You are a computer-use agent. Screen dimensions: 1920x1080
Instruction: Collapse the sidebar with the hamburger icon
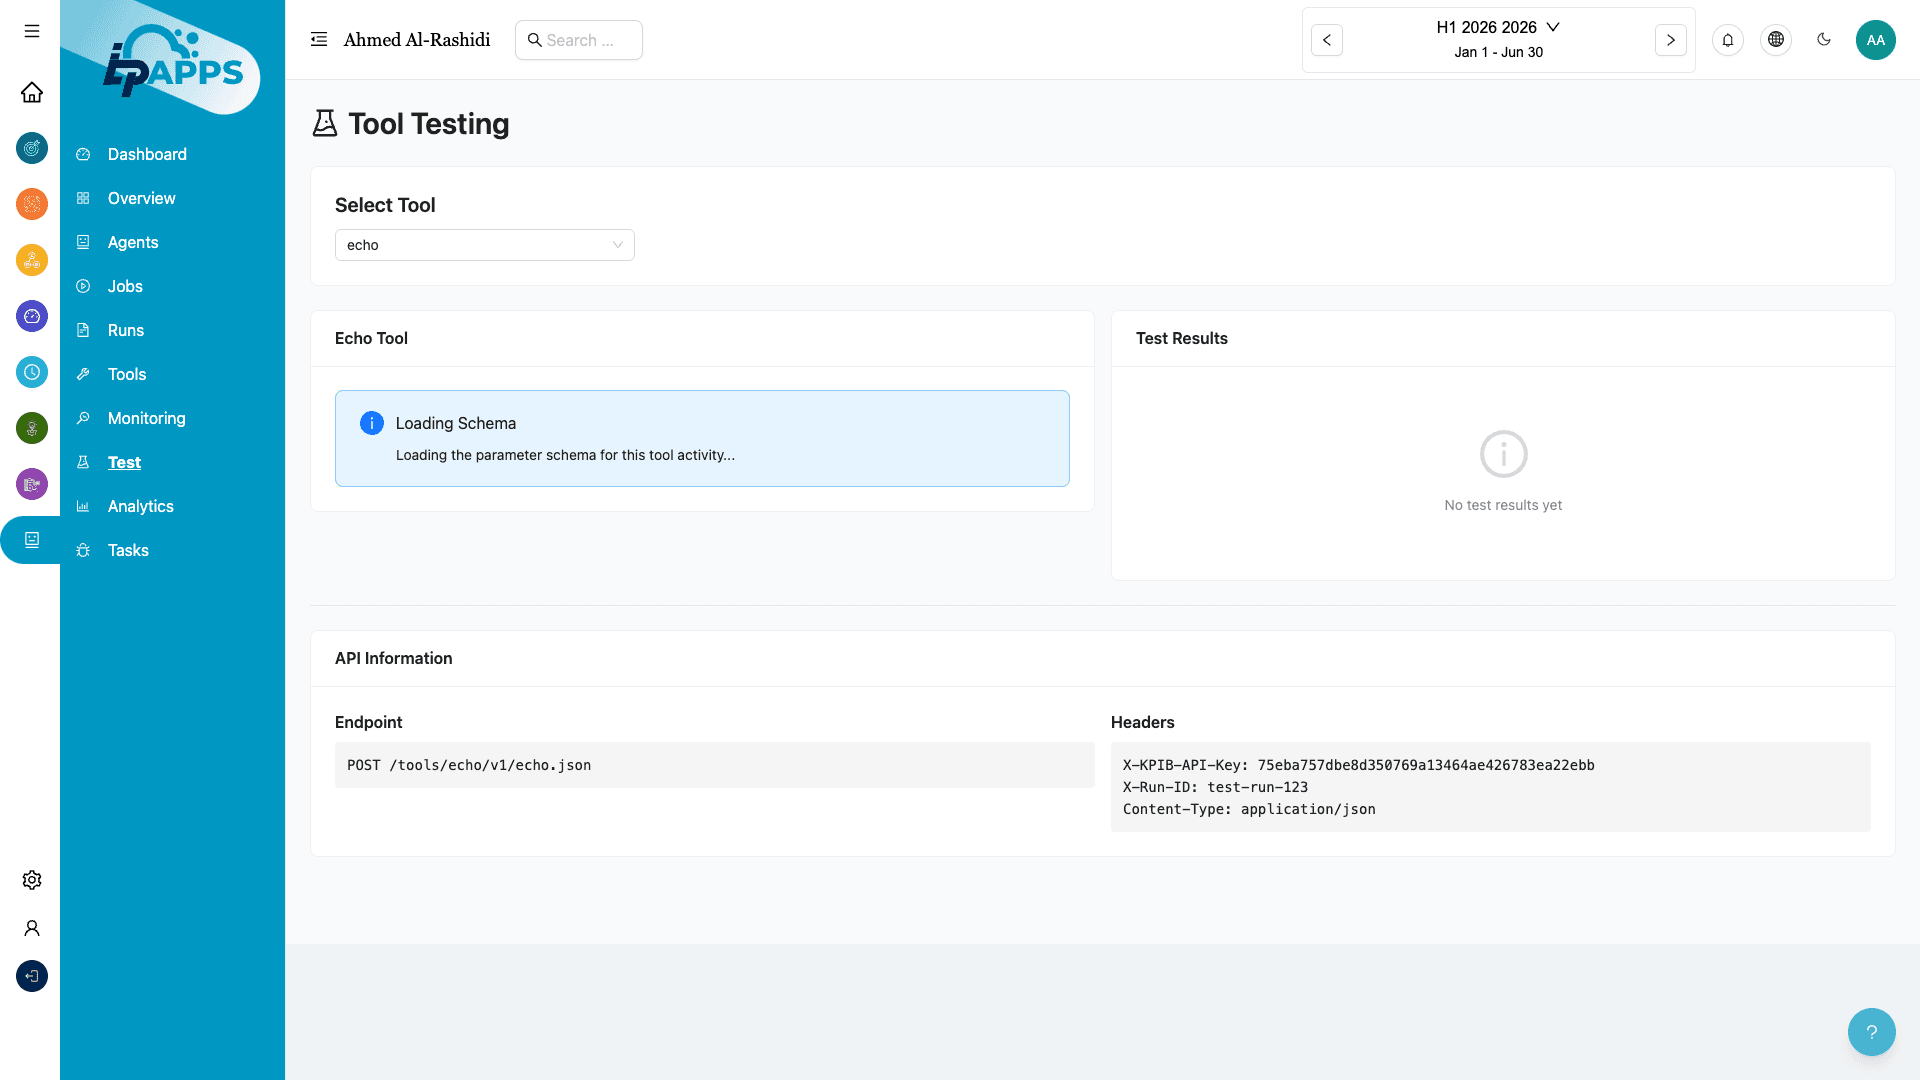tap(31, 31)
